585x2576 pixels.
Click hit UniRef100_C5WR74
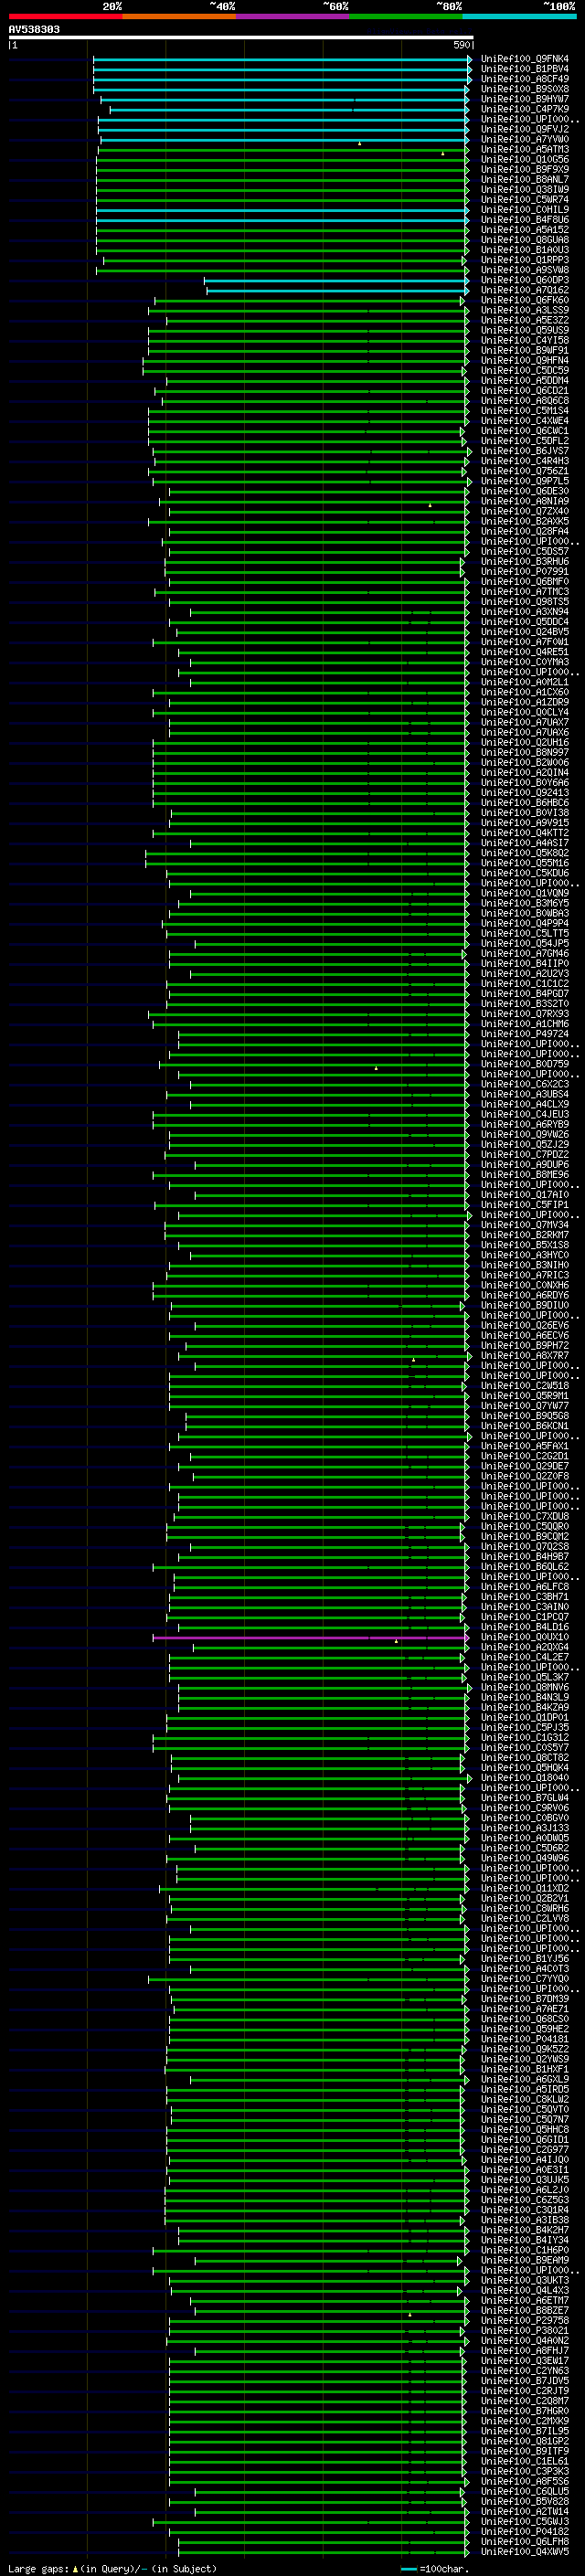(x=525, y=199)
